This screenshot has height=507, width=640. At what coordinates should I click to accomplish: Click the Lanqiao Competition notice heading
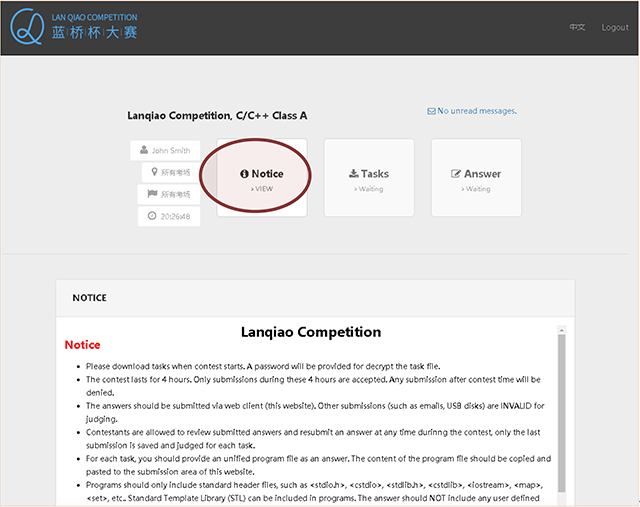tap(310, 332)
